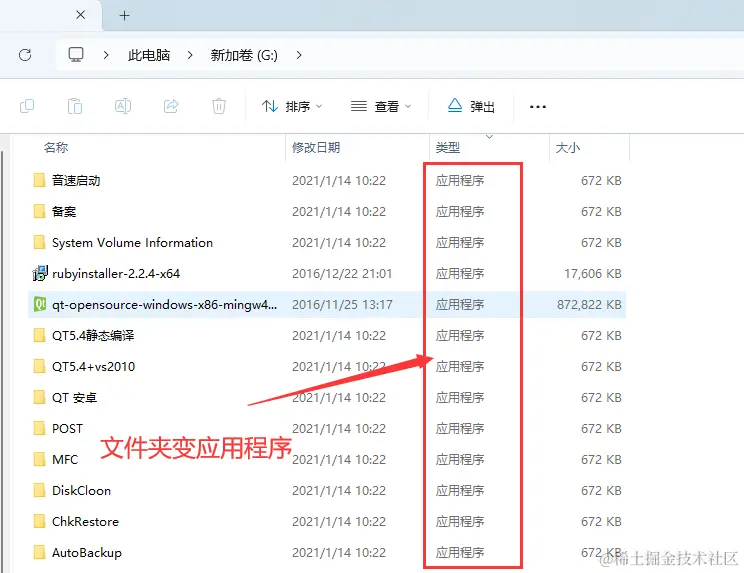
Task: Select the QT5.4+vs2010 folder icon
Action: point(39,366)
